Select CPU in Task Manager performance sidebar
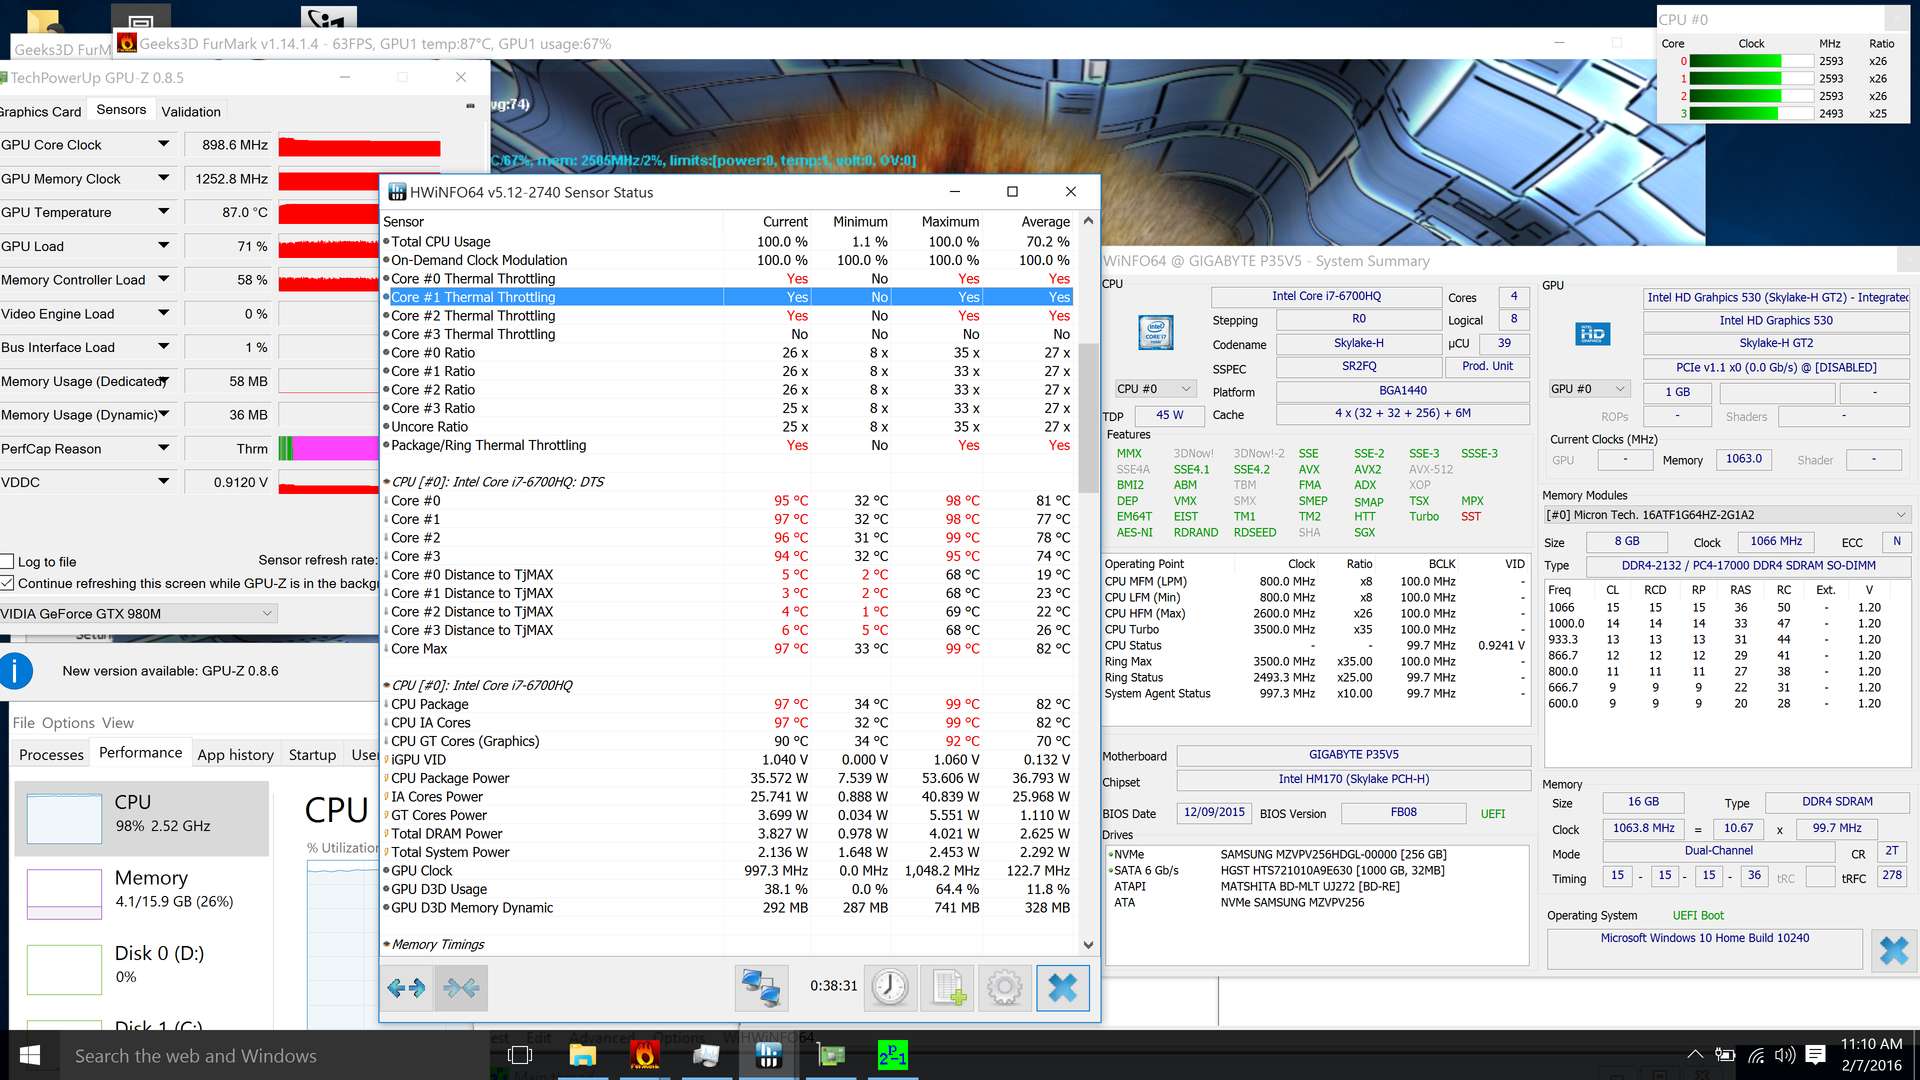Screen dimensions: 1920x1080 coord(142,818)
